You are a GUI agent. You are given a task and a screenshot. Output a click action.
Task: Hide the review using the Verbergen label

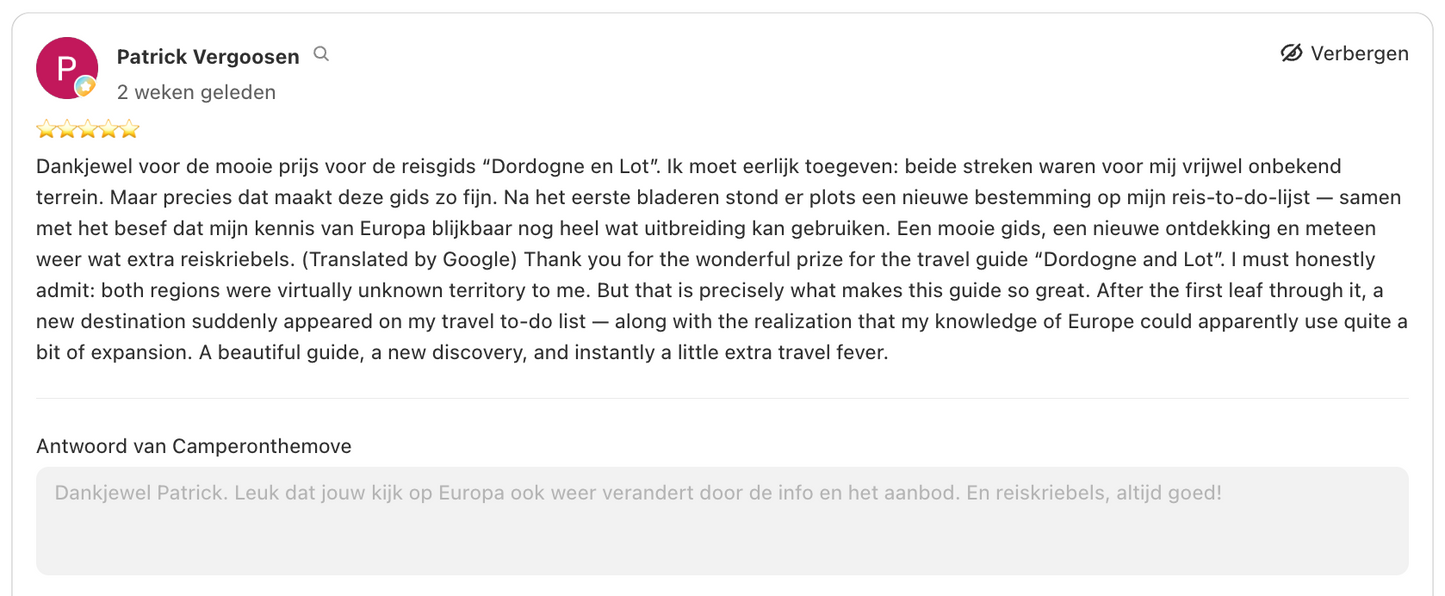coord(1359,53)
